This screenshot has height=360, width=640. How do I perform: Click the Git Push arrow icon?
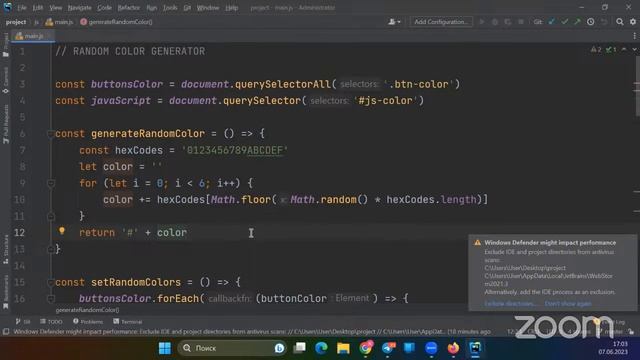tap(577, 22)
